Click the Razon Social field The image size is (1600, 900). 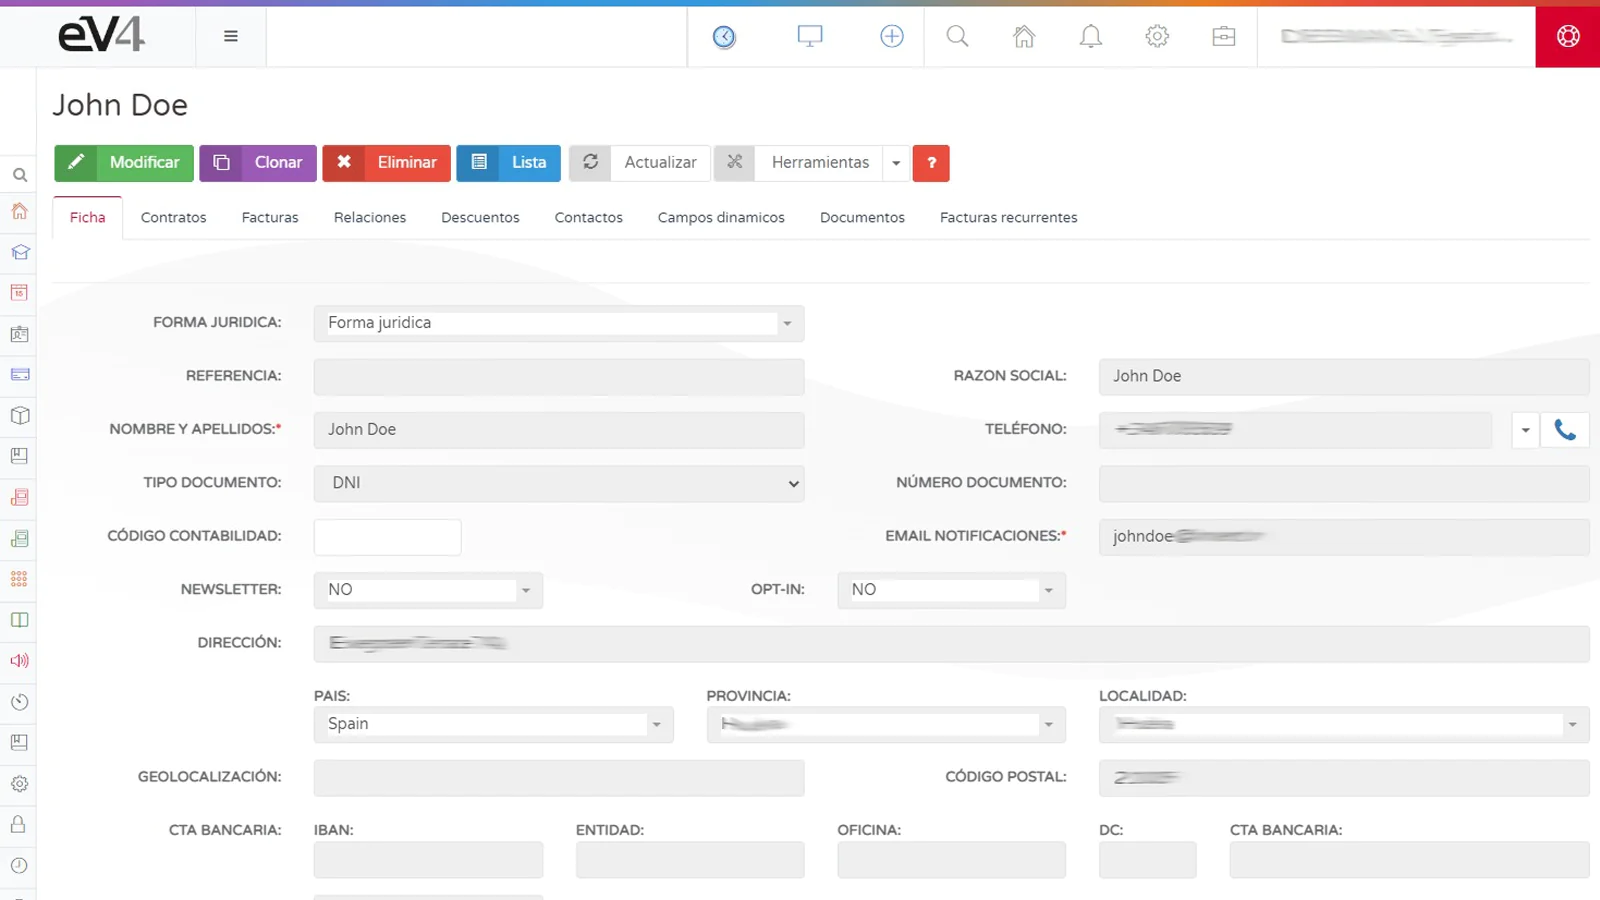tap(1344, 377)
